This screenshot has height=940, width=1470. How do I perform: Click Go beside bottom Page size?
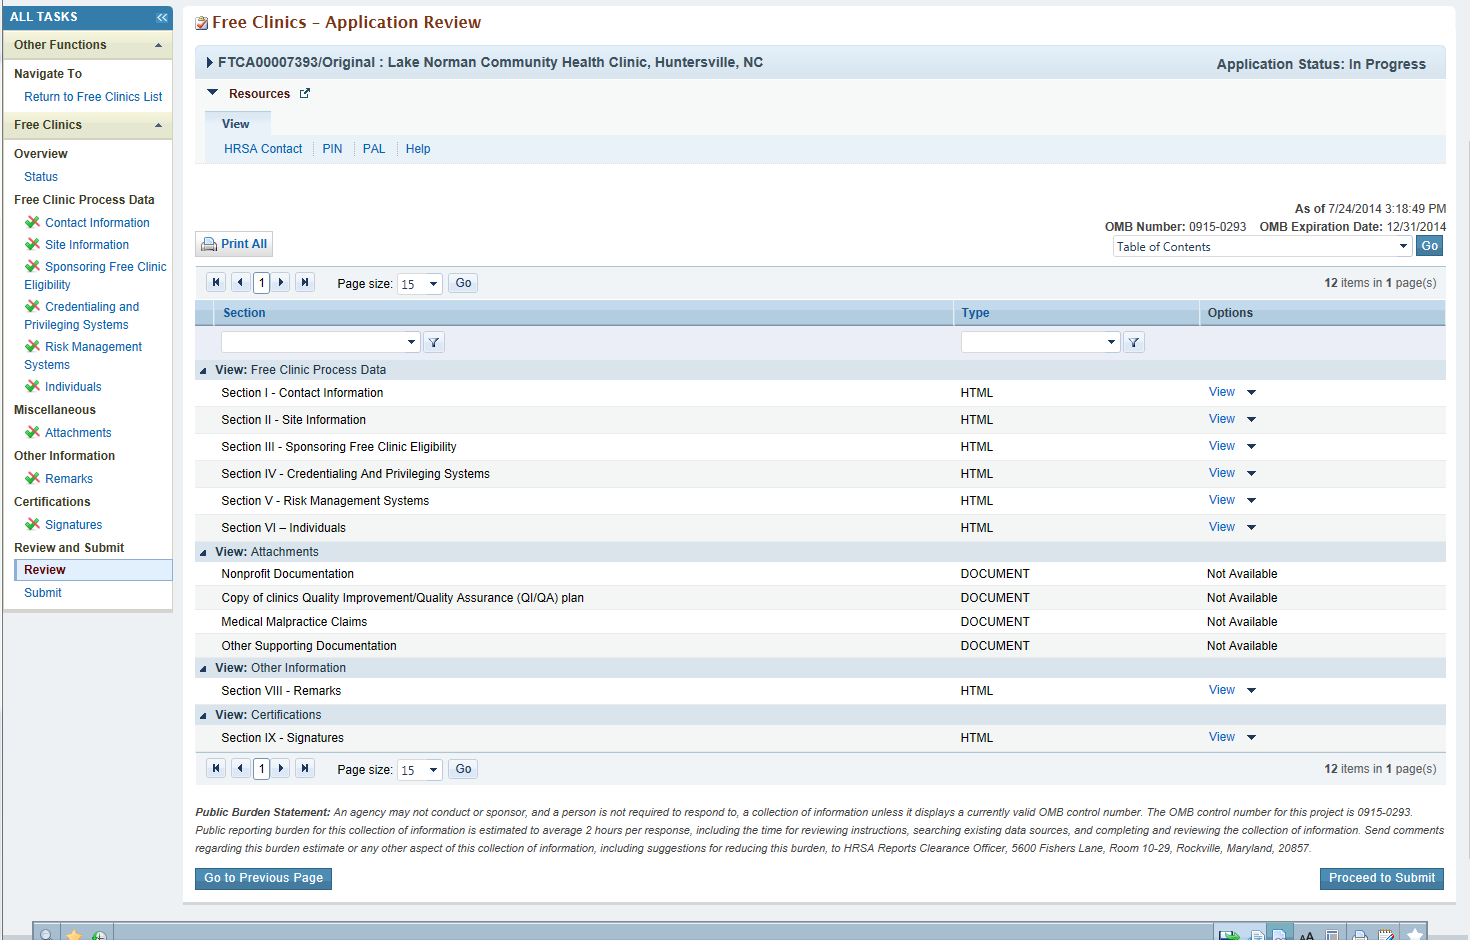pos(463,769)
